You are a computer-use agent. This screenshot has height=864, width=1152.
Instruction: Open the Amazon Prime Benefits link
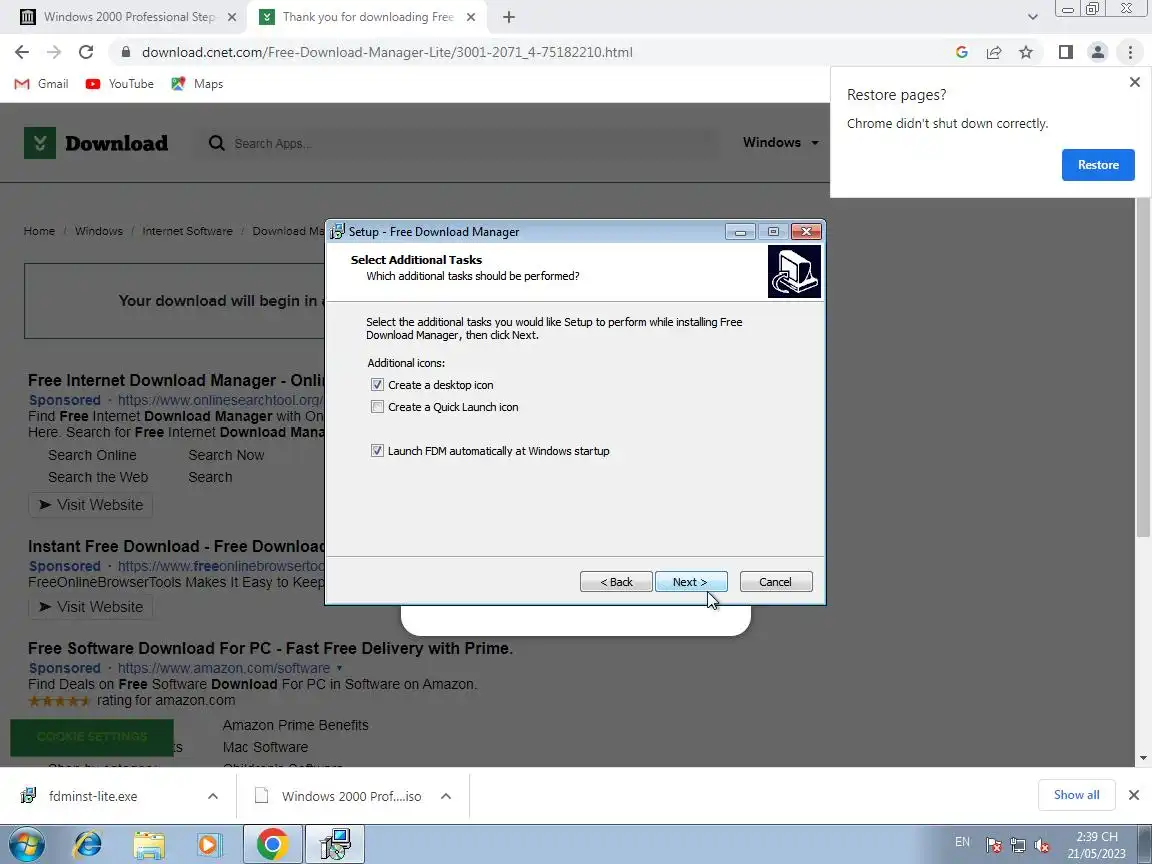[295, 725]
